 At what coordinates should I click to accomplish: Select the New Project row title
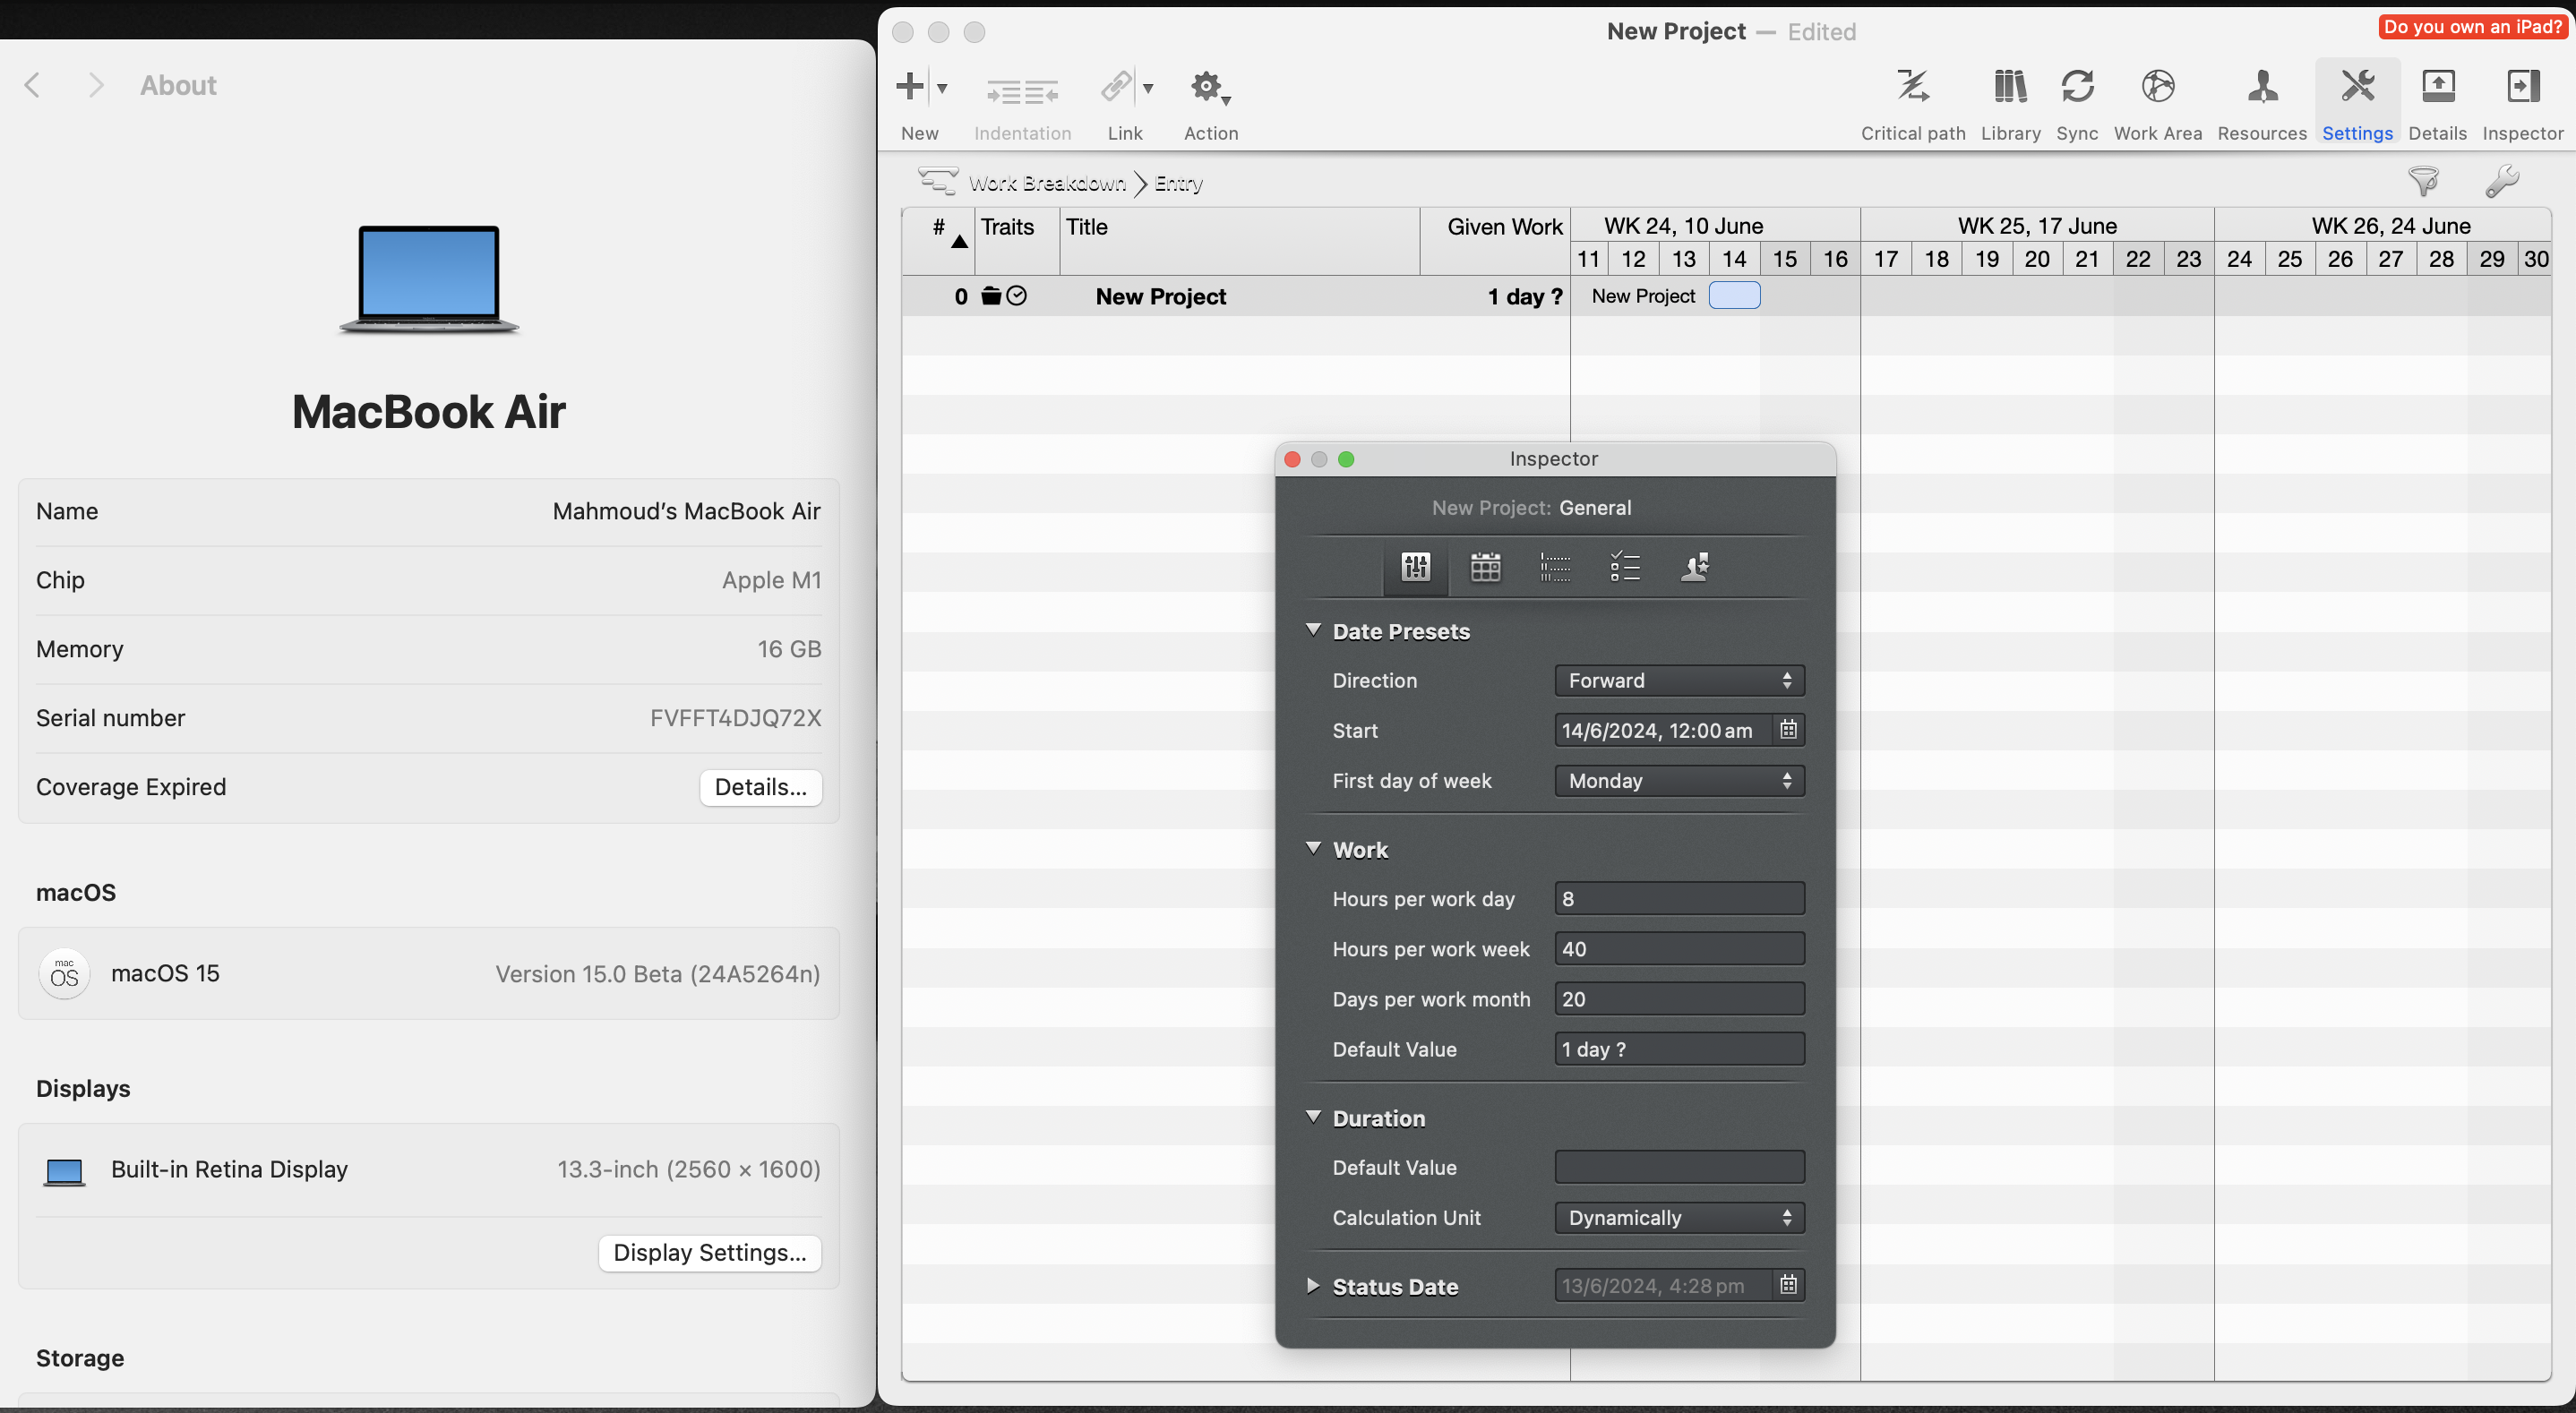tap(1160, 296)
